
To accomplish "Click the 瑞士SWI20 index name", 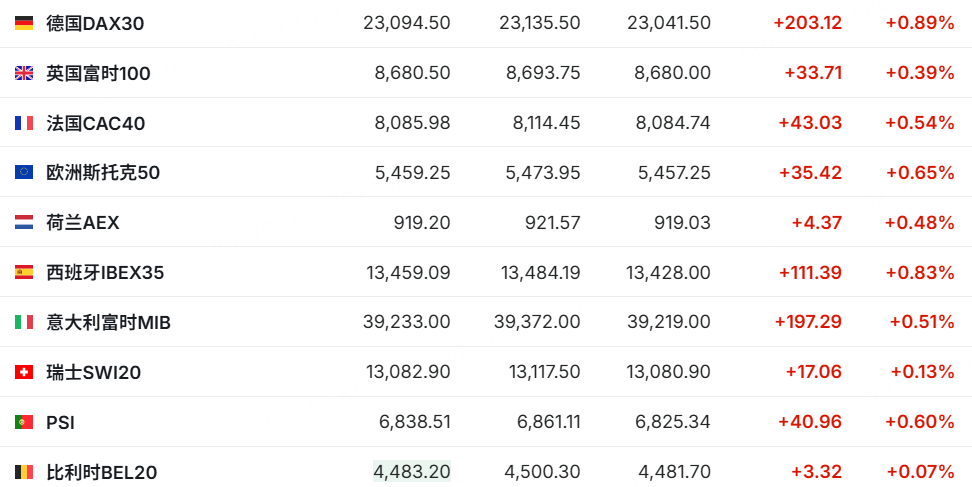I will click(93, 372).
